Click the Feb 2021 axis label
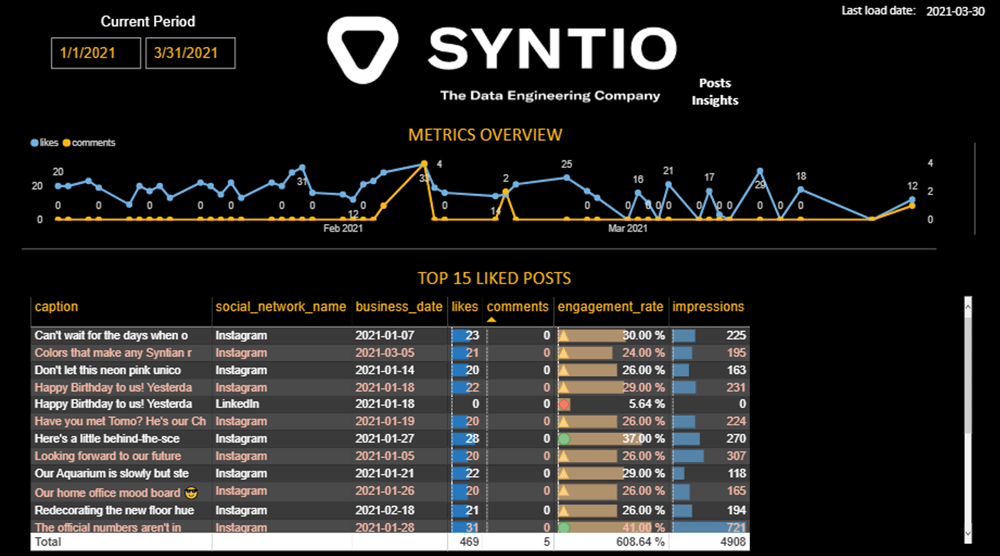Image resolution: width=1000 pixels, height=556 pixels. tap(343, 228)
